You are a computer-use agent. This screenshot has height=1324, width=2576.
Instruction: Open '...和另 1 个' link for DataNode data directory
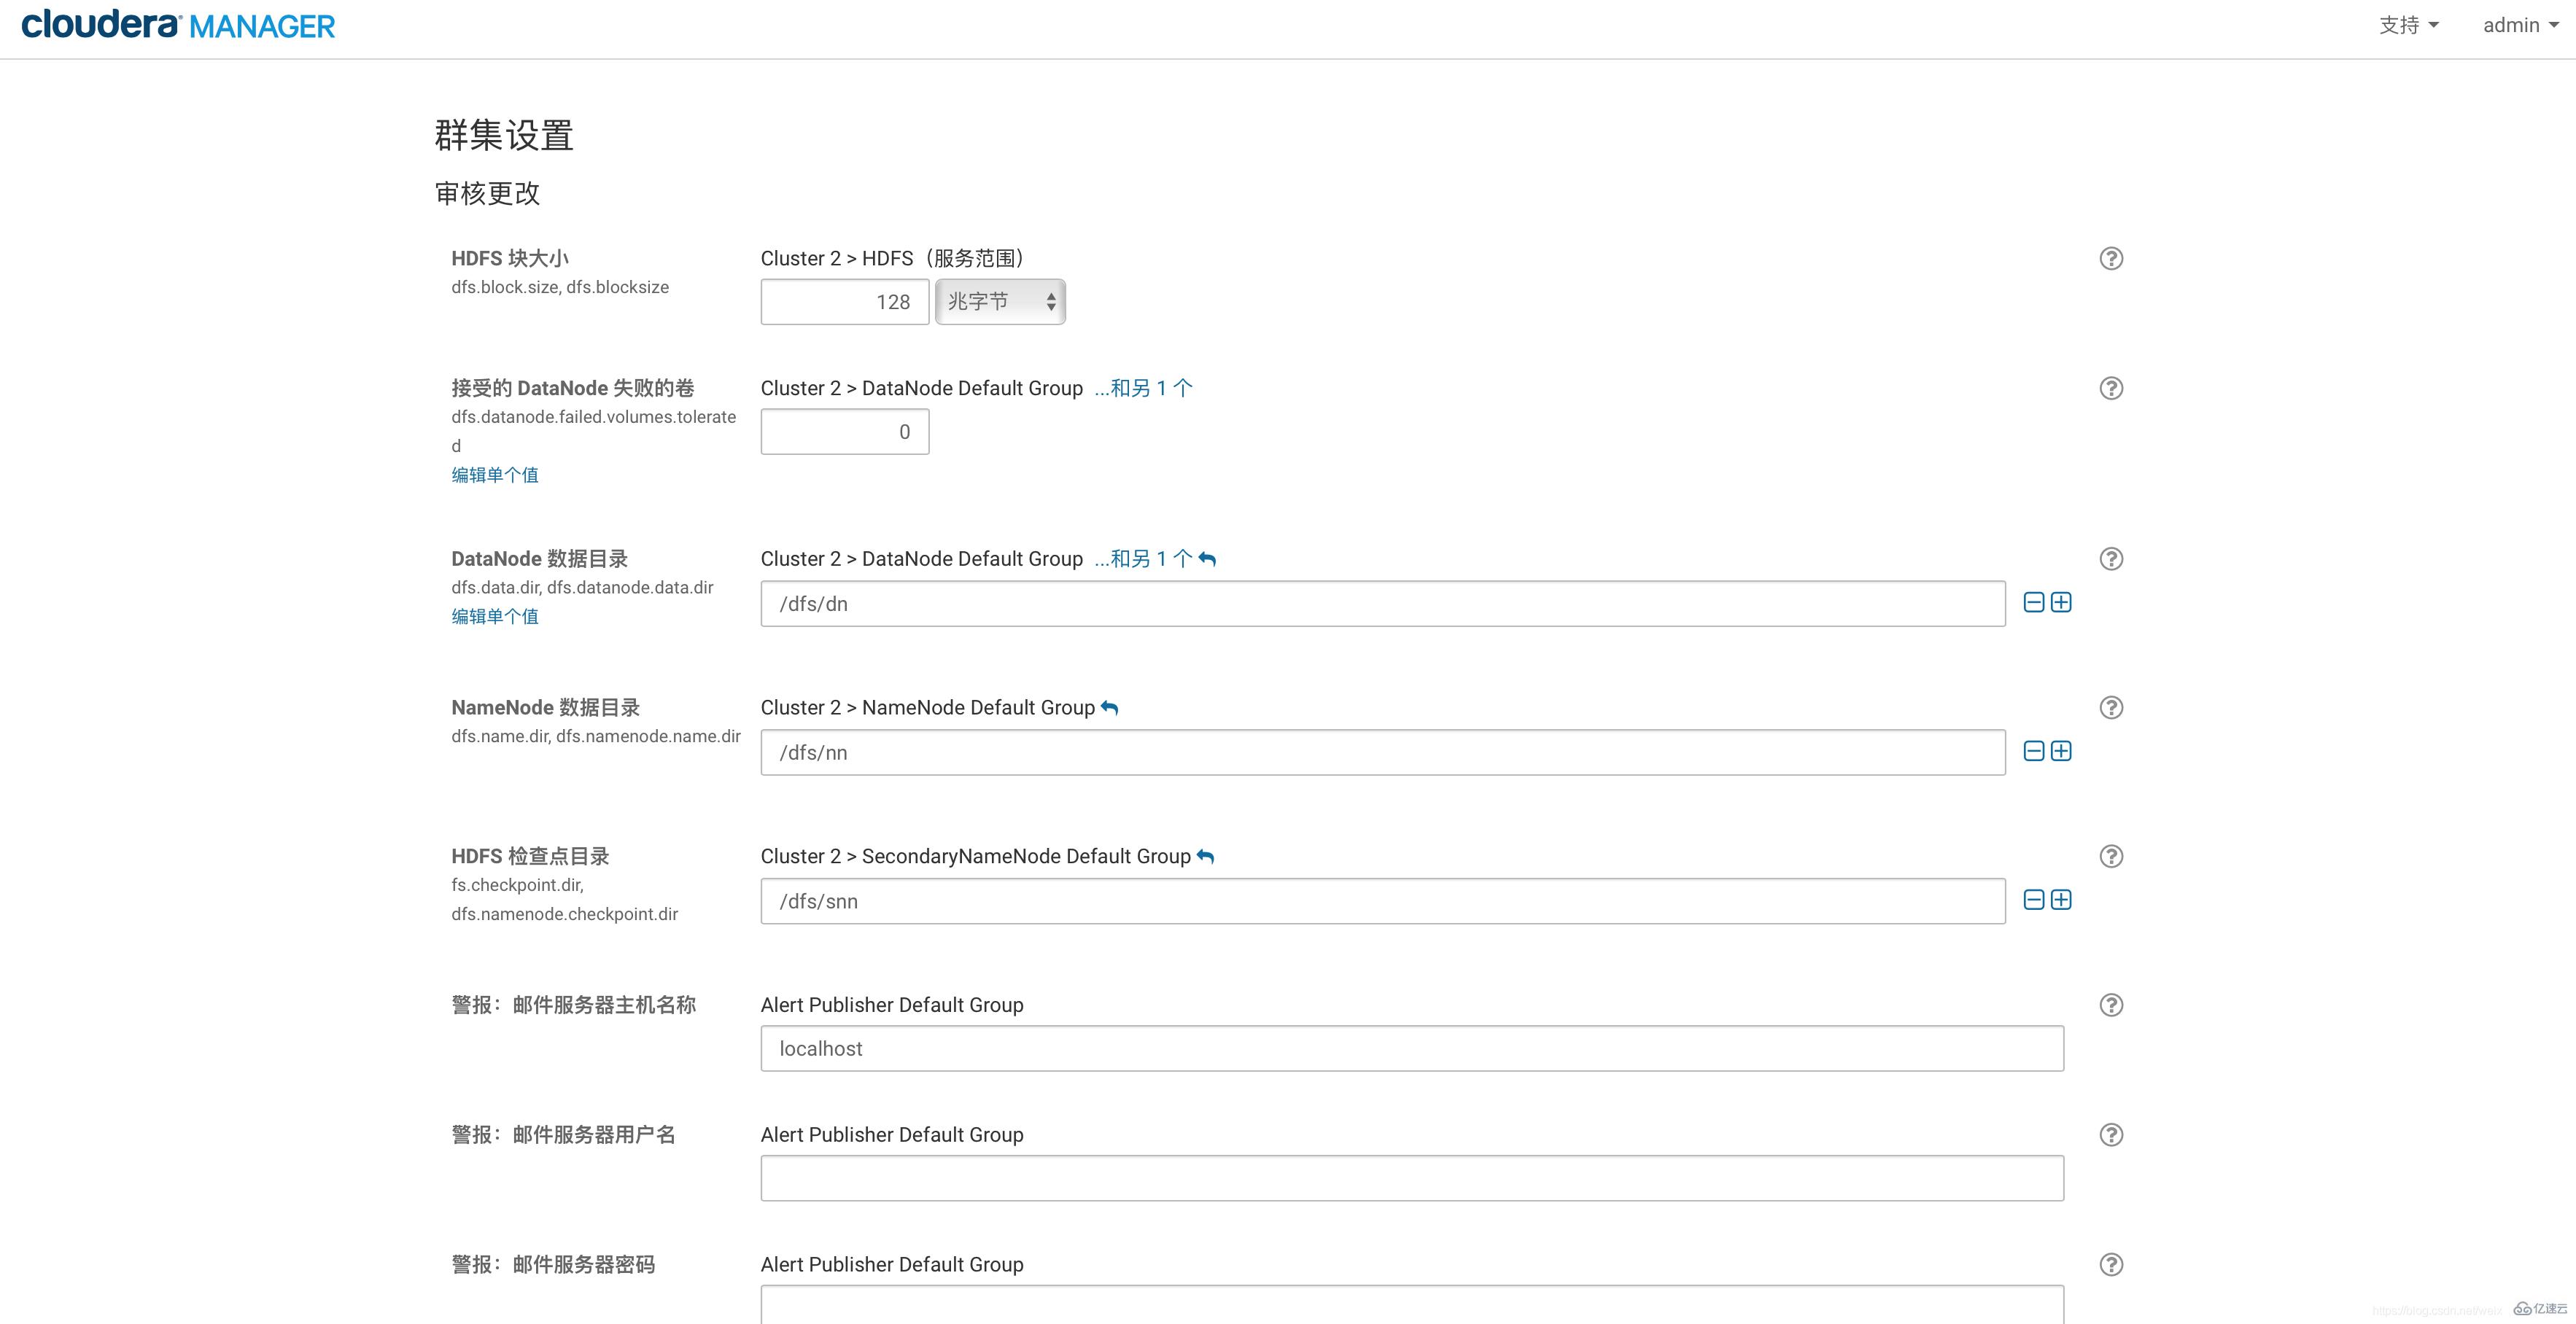[x=1143, y=559]
